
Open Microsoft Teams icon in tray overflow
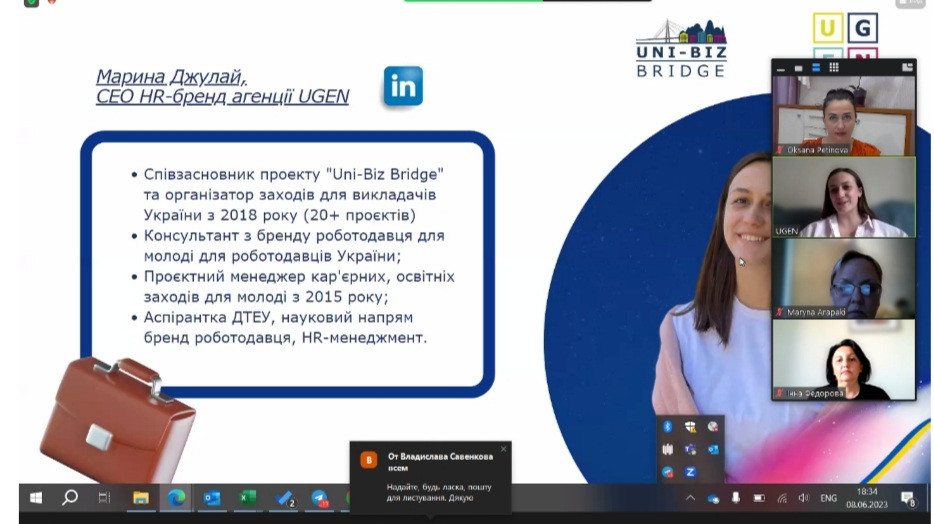coord(690,449)
